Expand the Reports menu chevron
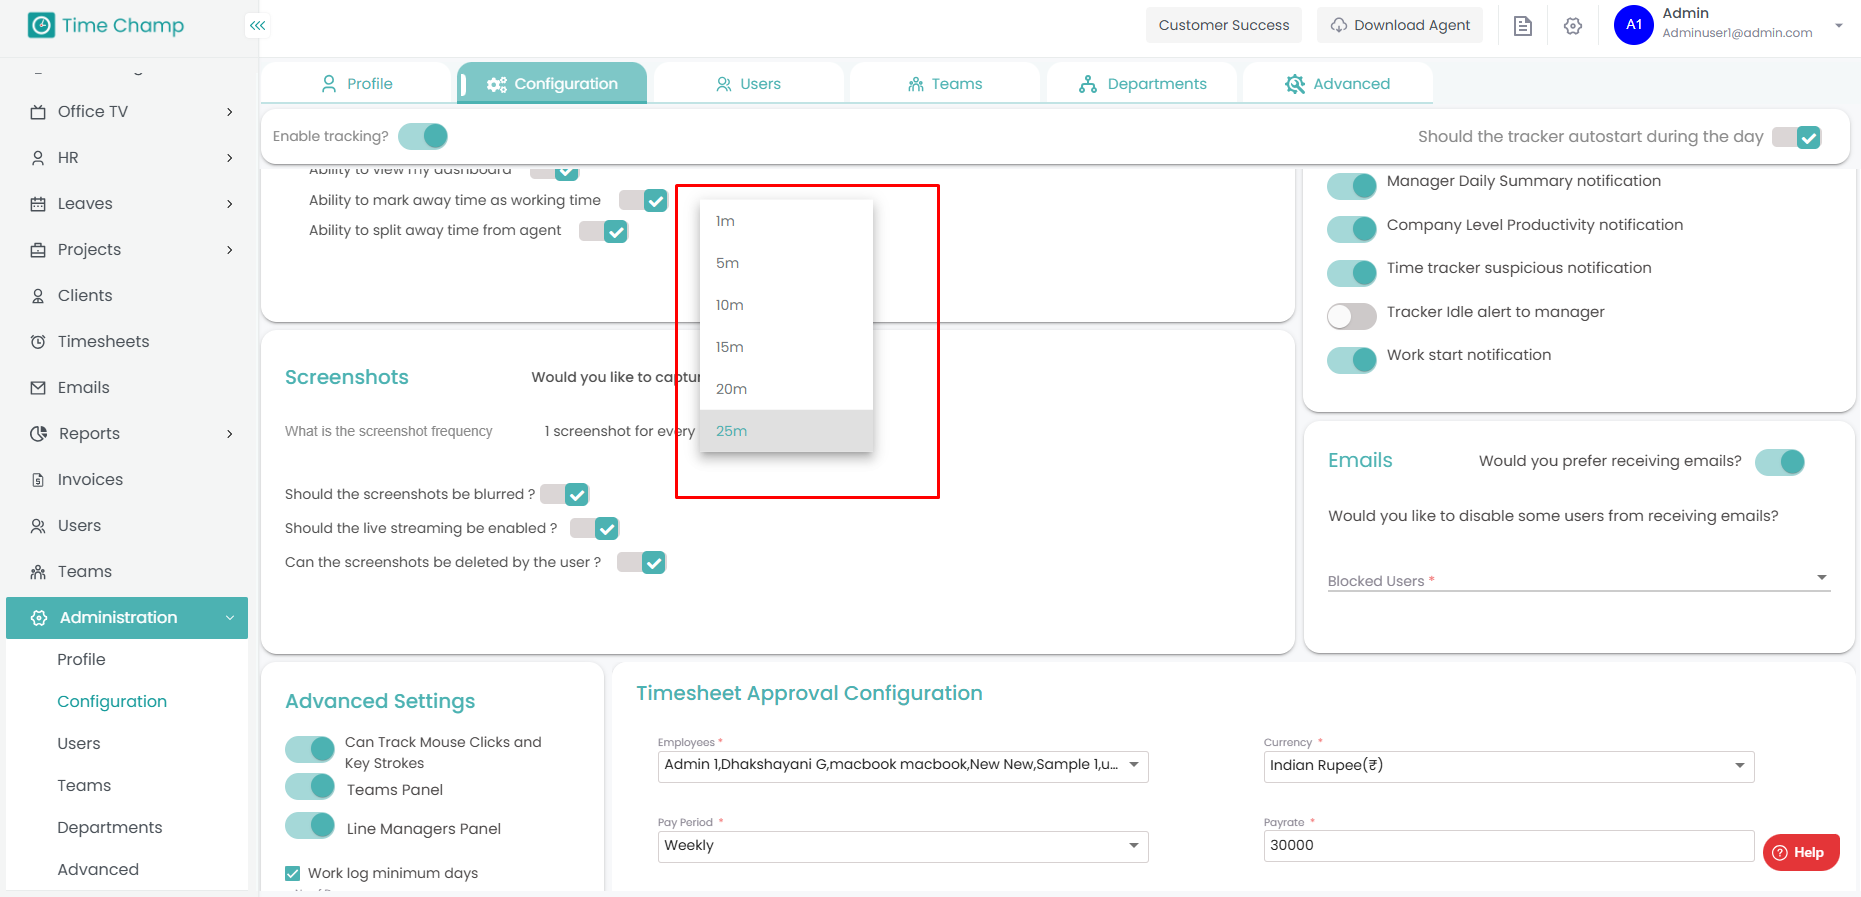Image resolution: width=1861 pixels, height=897 pixels. [230, 434]
